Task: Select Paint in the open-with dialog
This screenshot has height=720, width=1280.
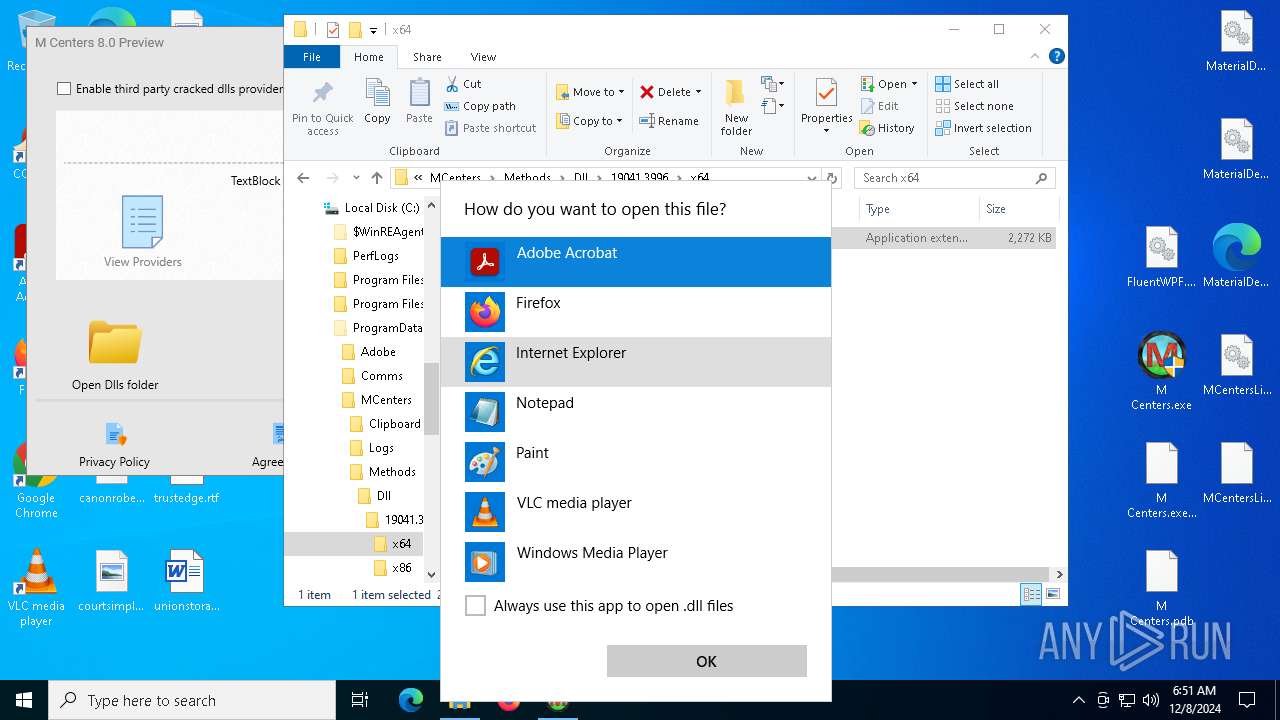Action: pos(636,462)
